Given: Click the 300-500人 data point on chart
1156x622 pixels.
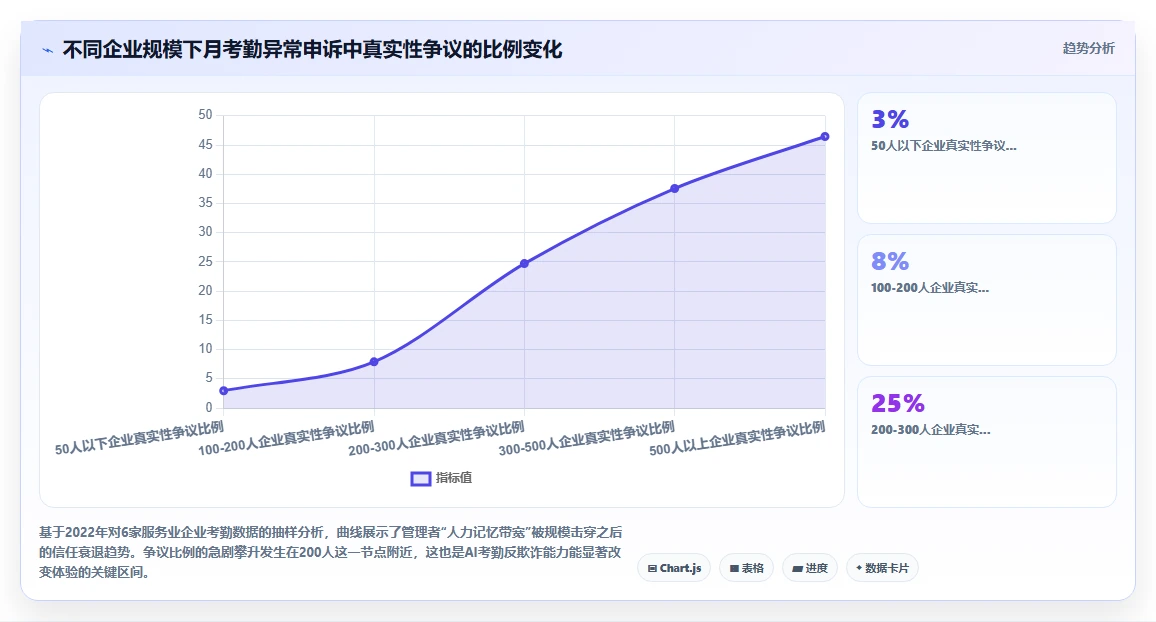Looking at the screenshot, I should pos(675,189).
